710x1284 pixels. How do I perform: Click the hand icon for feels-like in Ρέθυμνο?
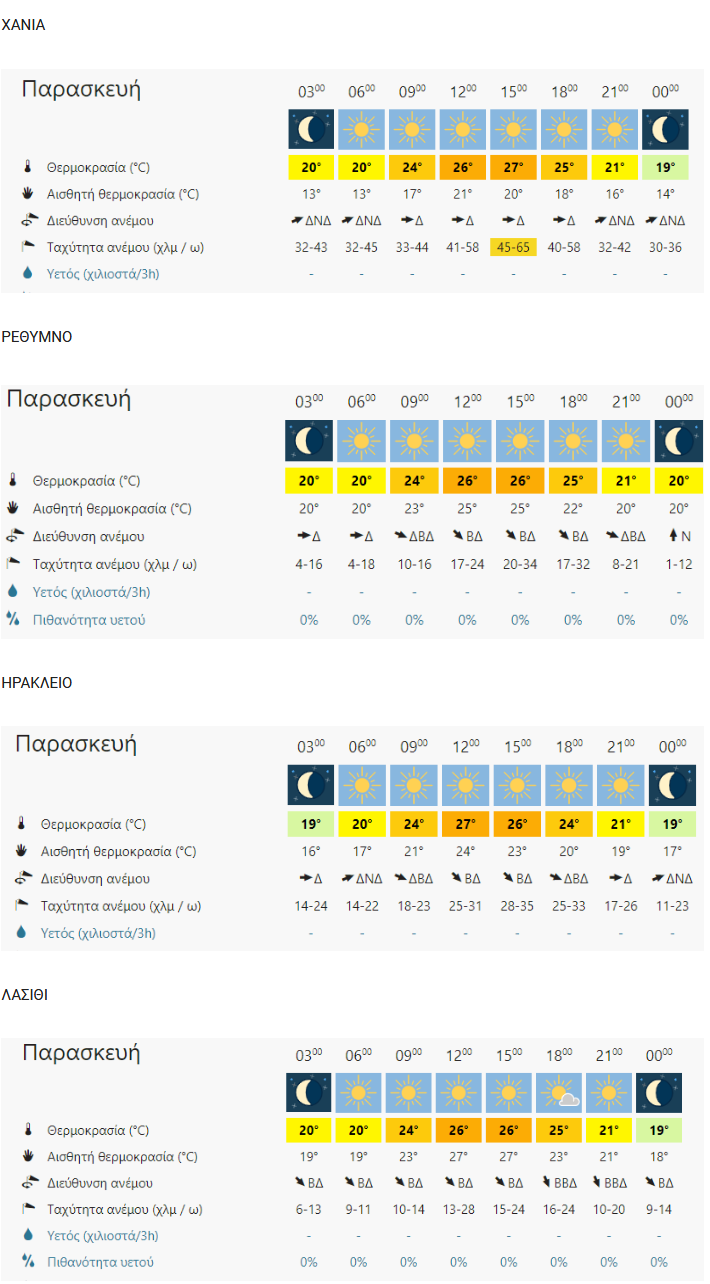point(13,508)
